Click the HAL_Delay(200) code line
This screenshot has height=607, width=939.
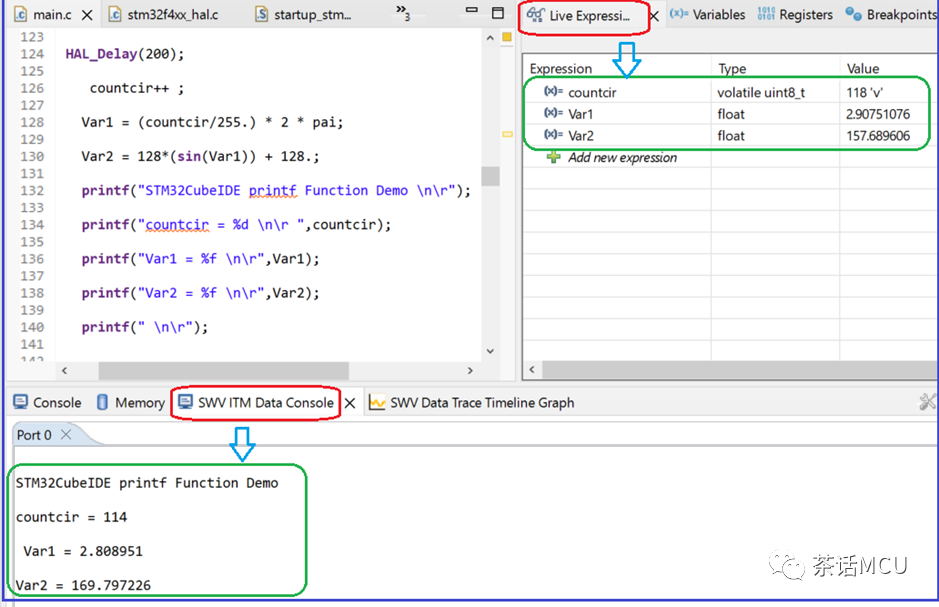[125, 54]
